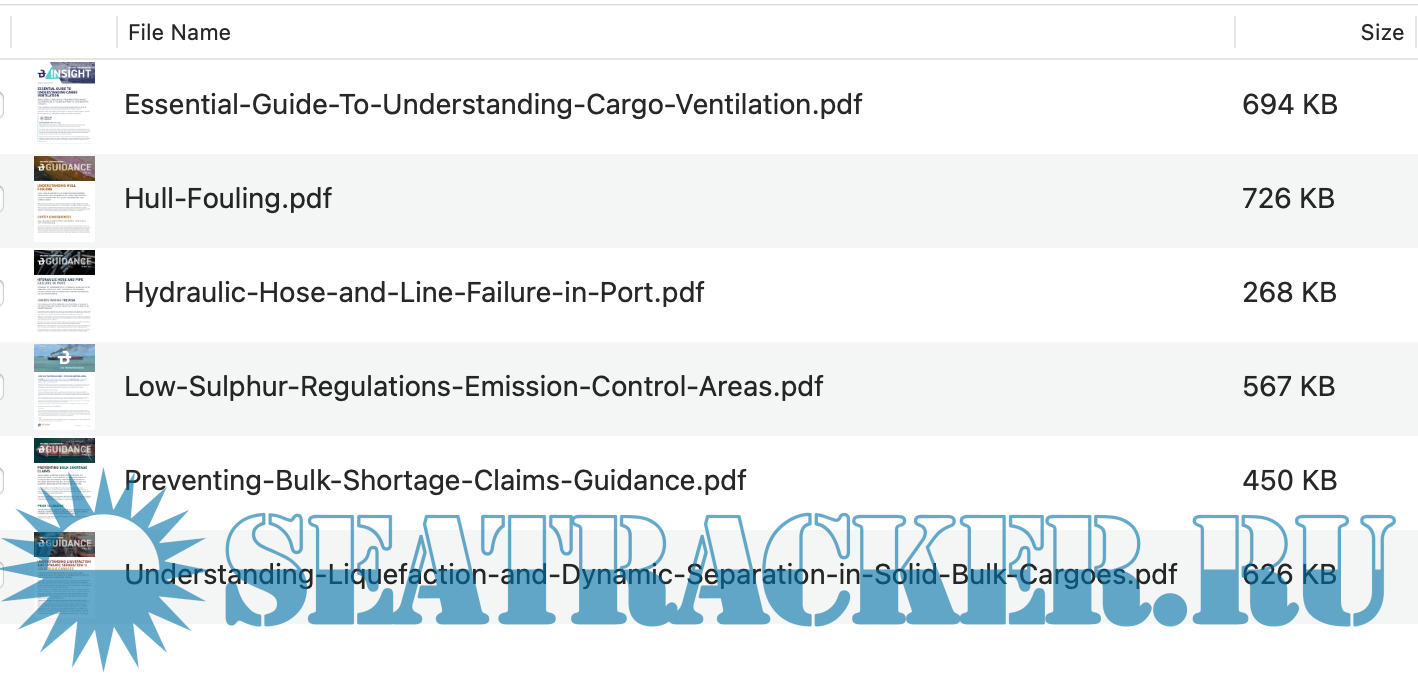Tick the checkbox for the Hull-Fouling.pdf row
This screenshot has width=1418, height=674.
[2, 198]
